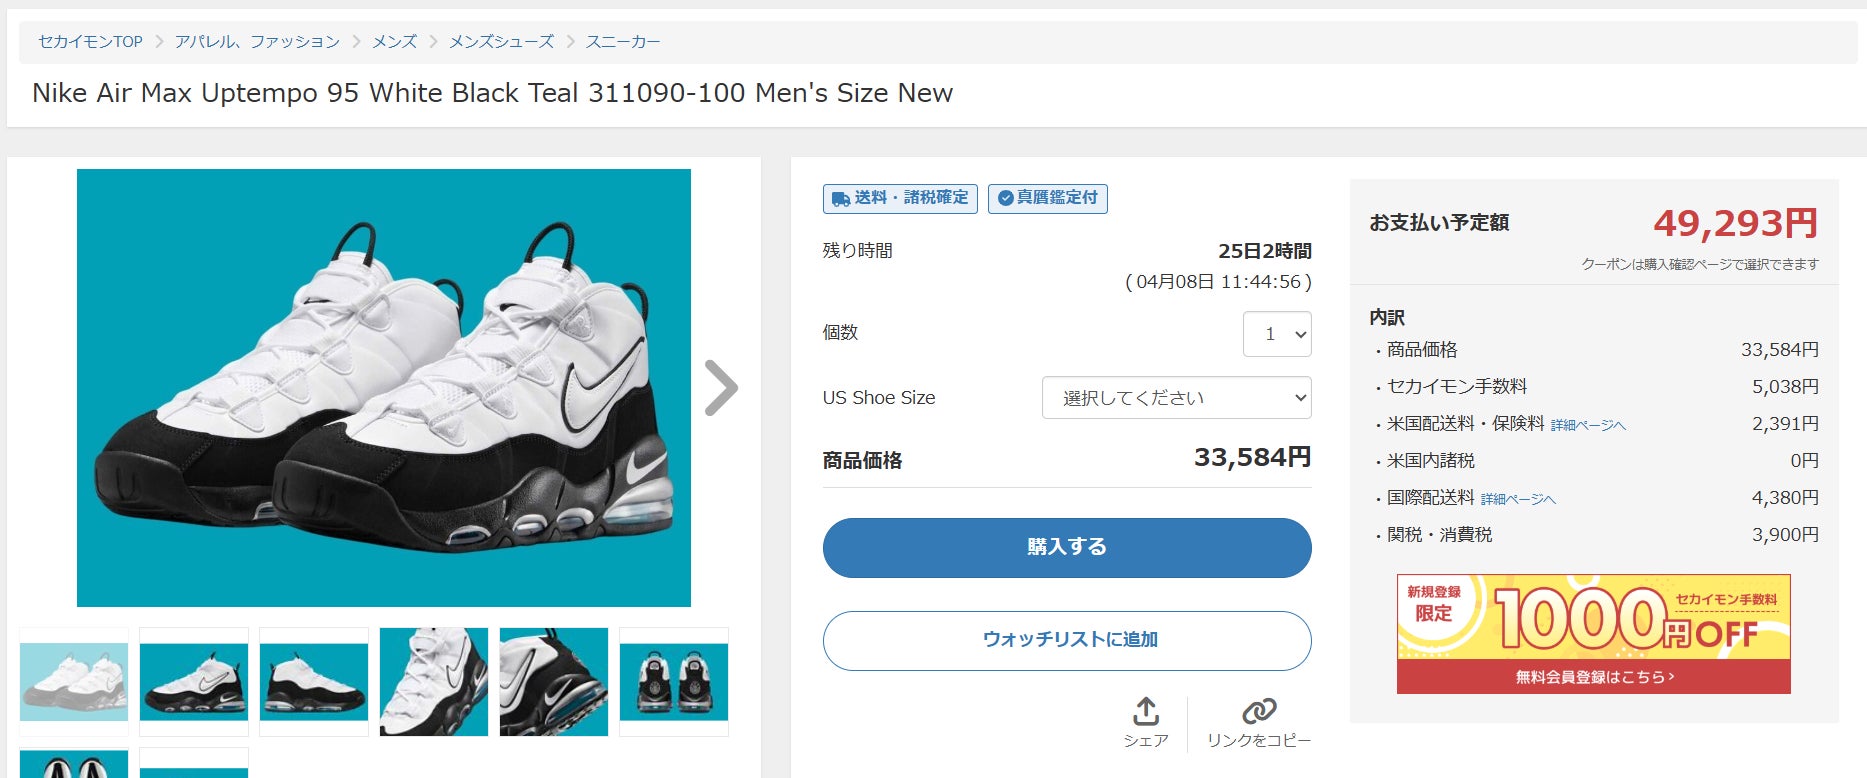
Task: Go to セカイモンTOP breadcrumb
Action: click(x=90, y=42)
